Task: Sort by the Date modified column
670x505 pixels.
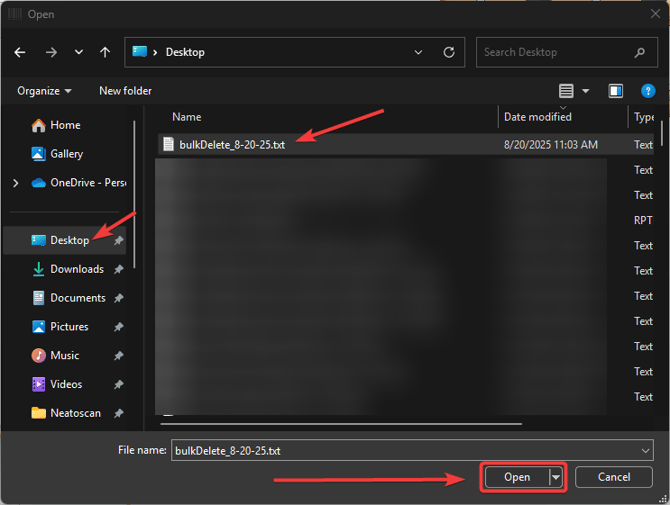Action: click(537, 117)
